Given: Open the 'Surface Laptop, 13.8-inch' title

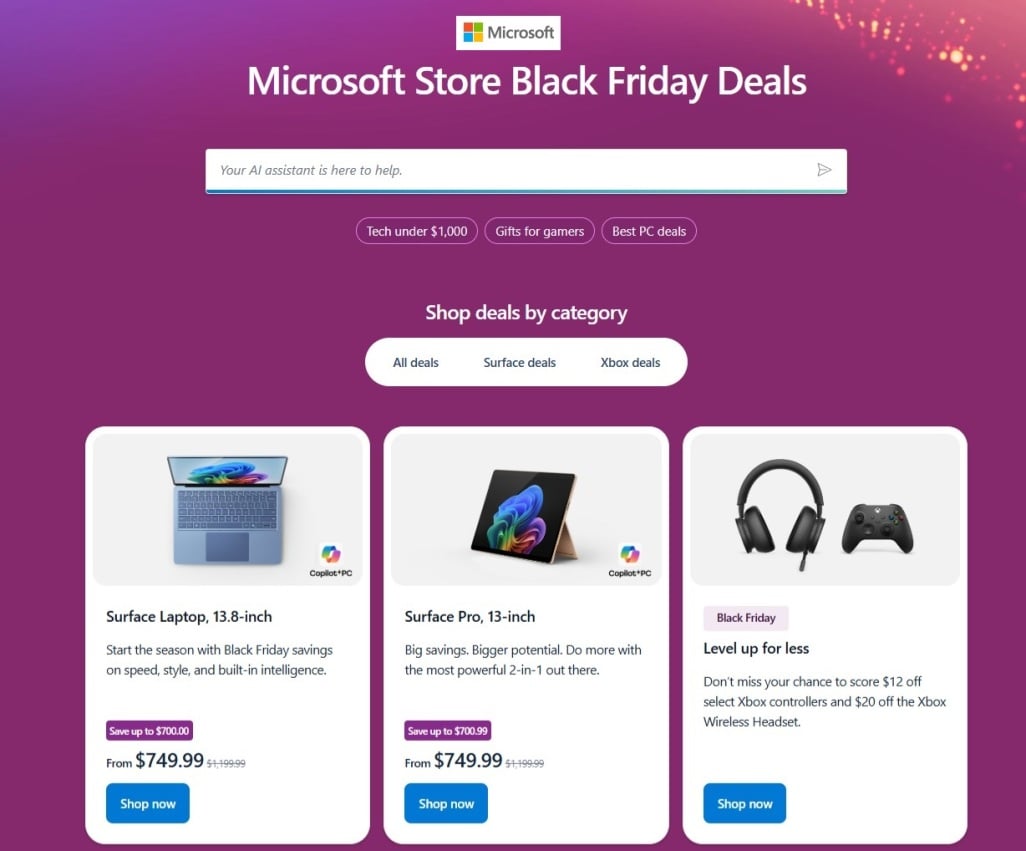Looking at the screenshot, I should point(189,616).
